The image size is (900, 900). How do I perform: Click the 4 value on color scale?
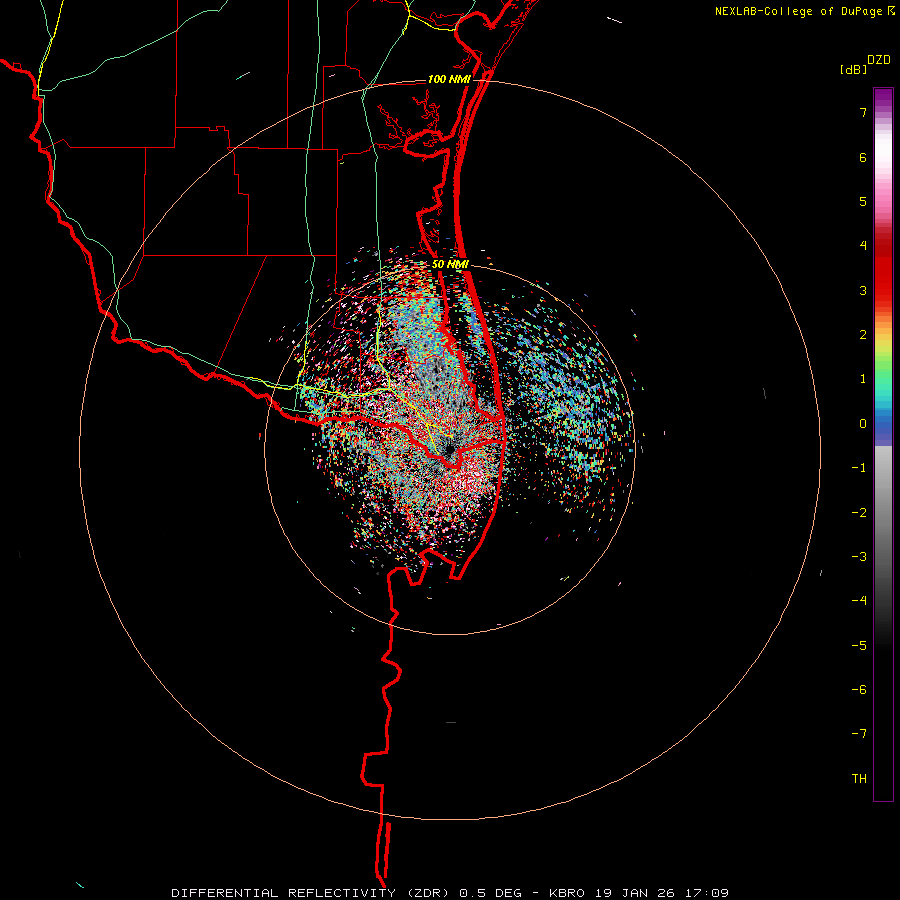tap(863, 246)
